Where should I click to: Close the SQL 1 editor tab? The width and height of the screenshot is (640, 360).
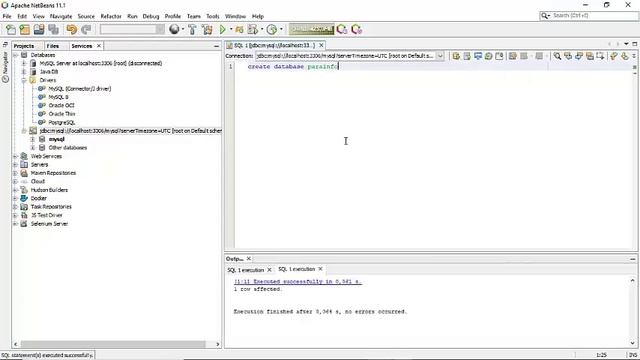[321, 45]
